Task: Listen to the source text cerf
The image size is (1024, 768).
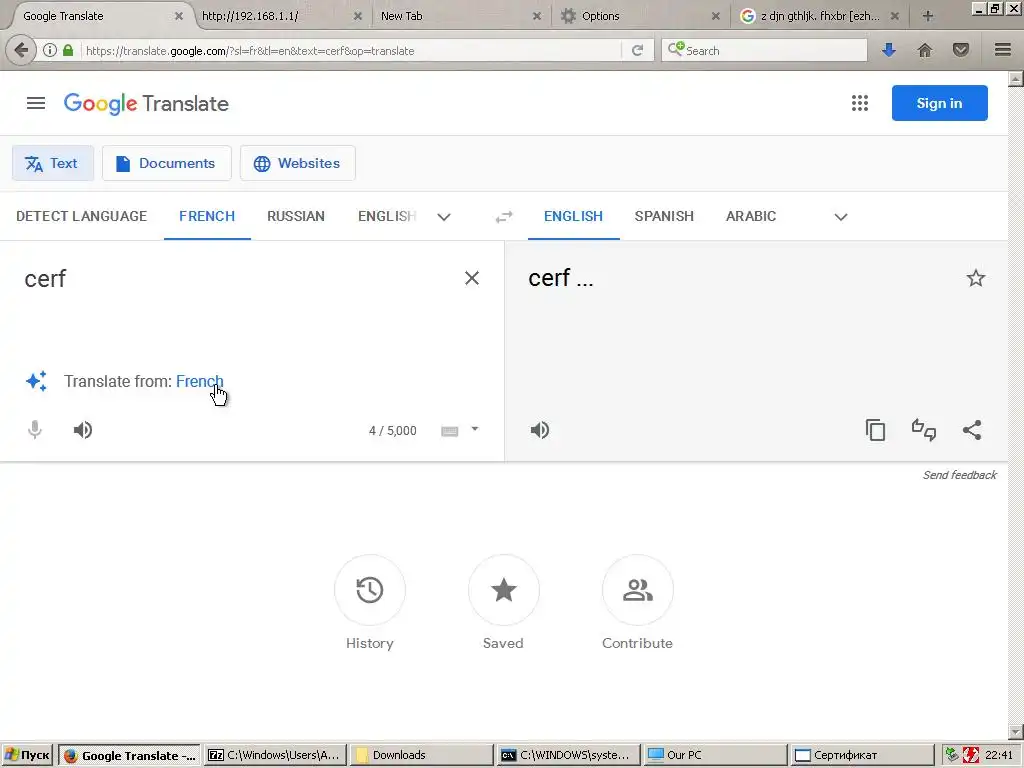Action: coord(82,430)
